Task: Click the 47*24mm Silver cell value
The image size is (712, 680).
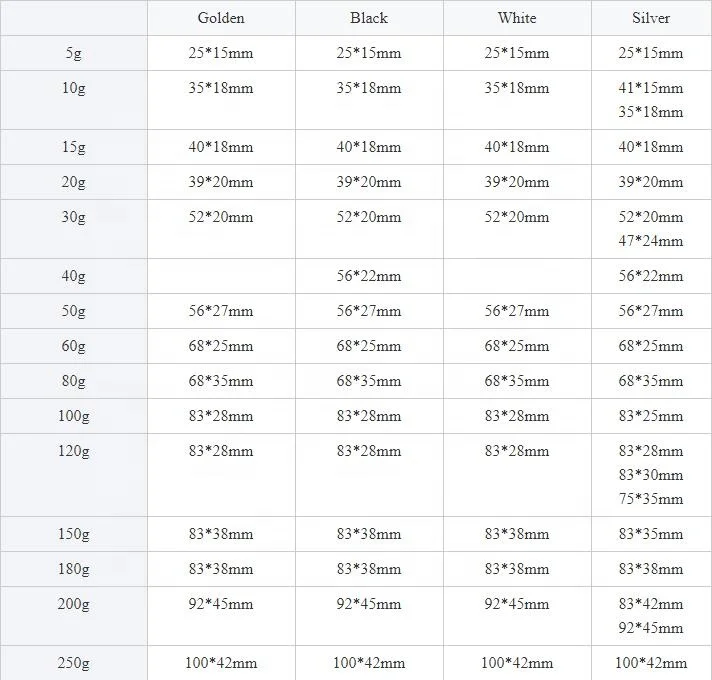Action: (x=651, y=241)
